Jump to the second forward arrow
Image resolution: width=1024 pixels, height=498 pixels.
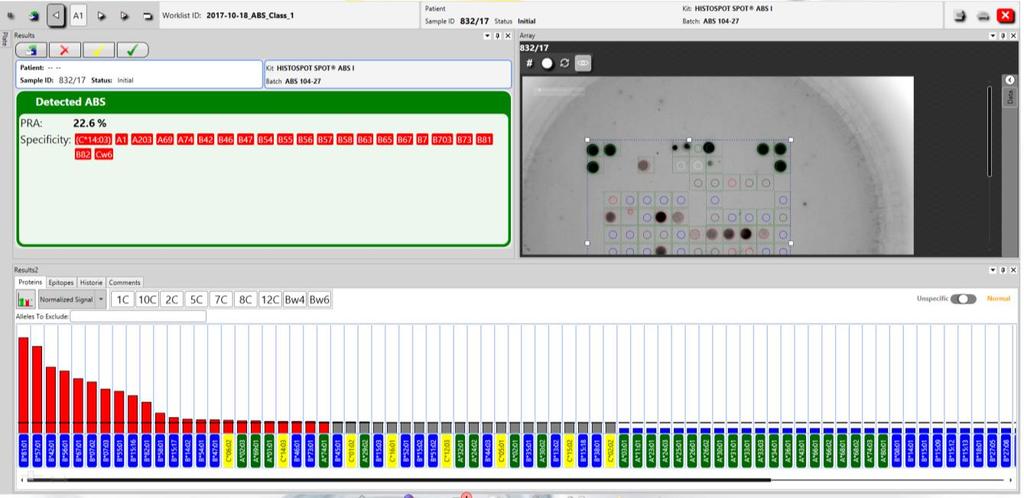coord(124,16)
